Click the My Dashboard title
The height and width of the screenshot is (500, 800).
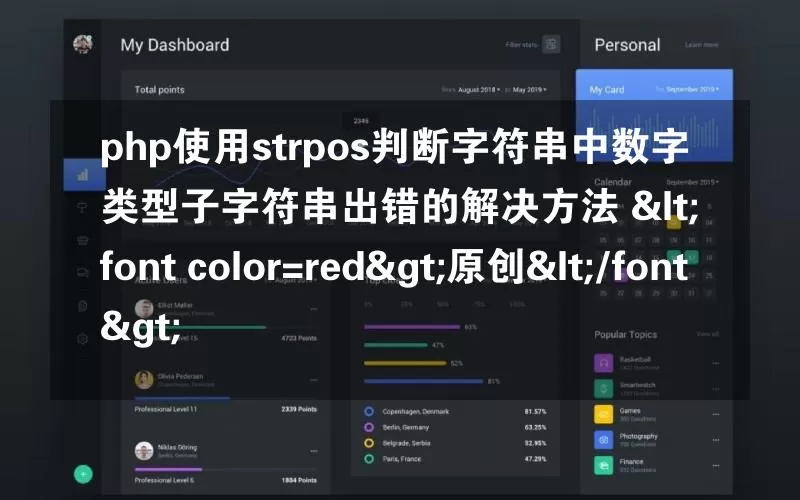(x=175, y=45)
